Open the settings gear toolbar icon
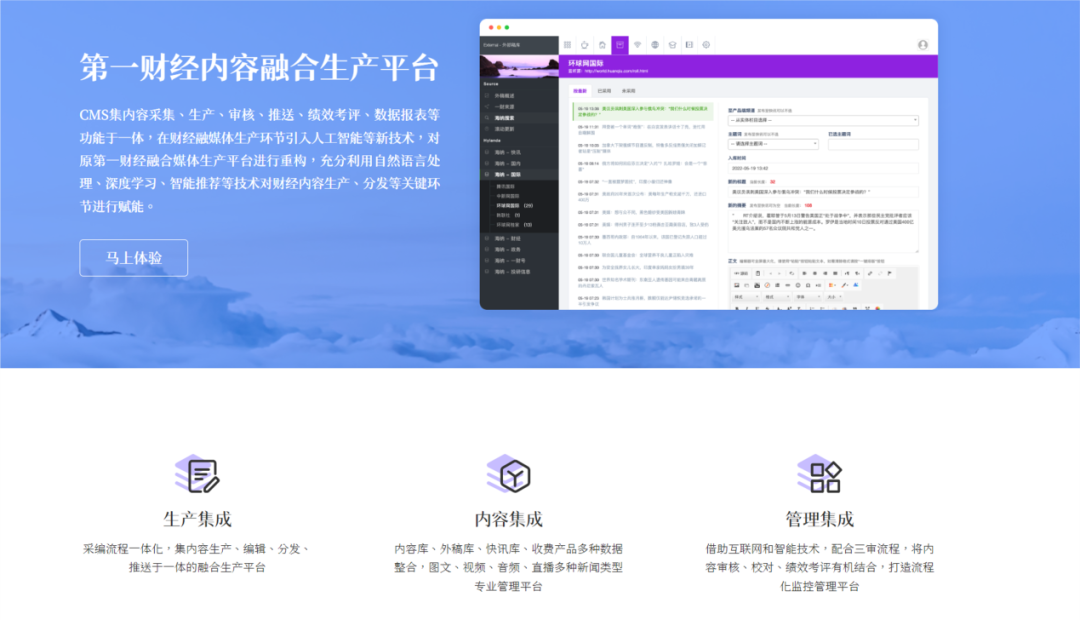 706,45
